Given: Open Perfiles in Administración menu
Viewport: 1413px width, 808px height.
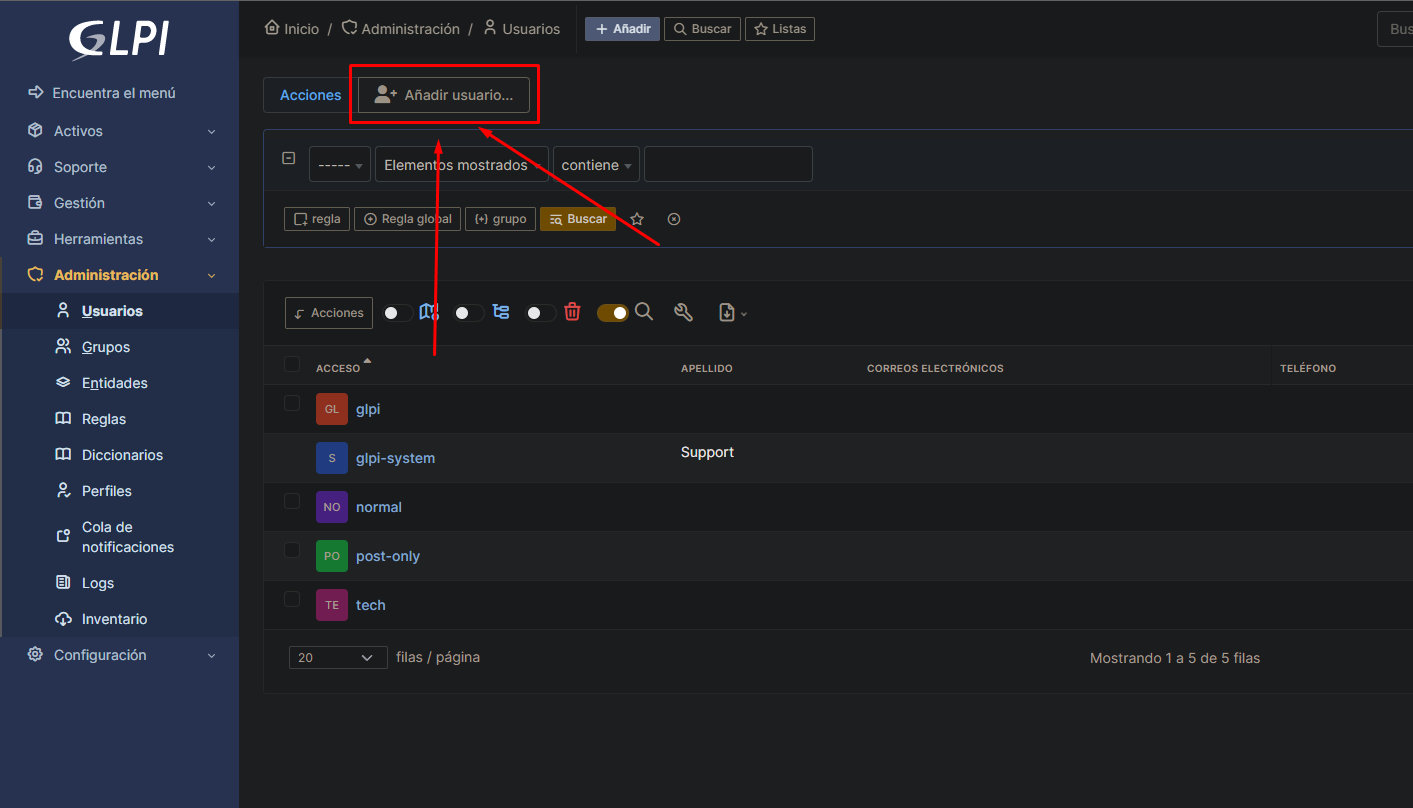Looking at the screenshot, I should coord(107,491).
